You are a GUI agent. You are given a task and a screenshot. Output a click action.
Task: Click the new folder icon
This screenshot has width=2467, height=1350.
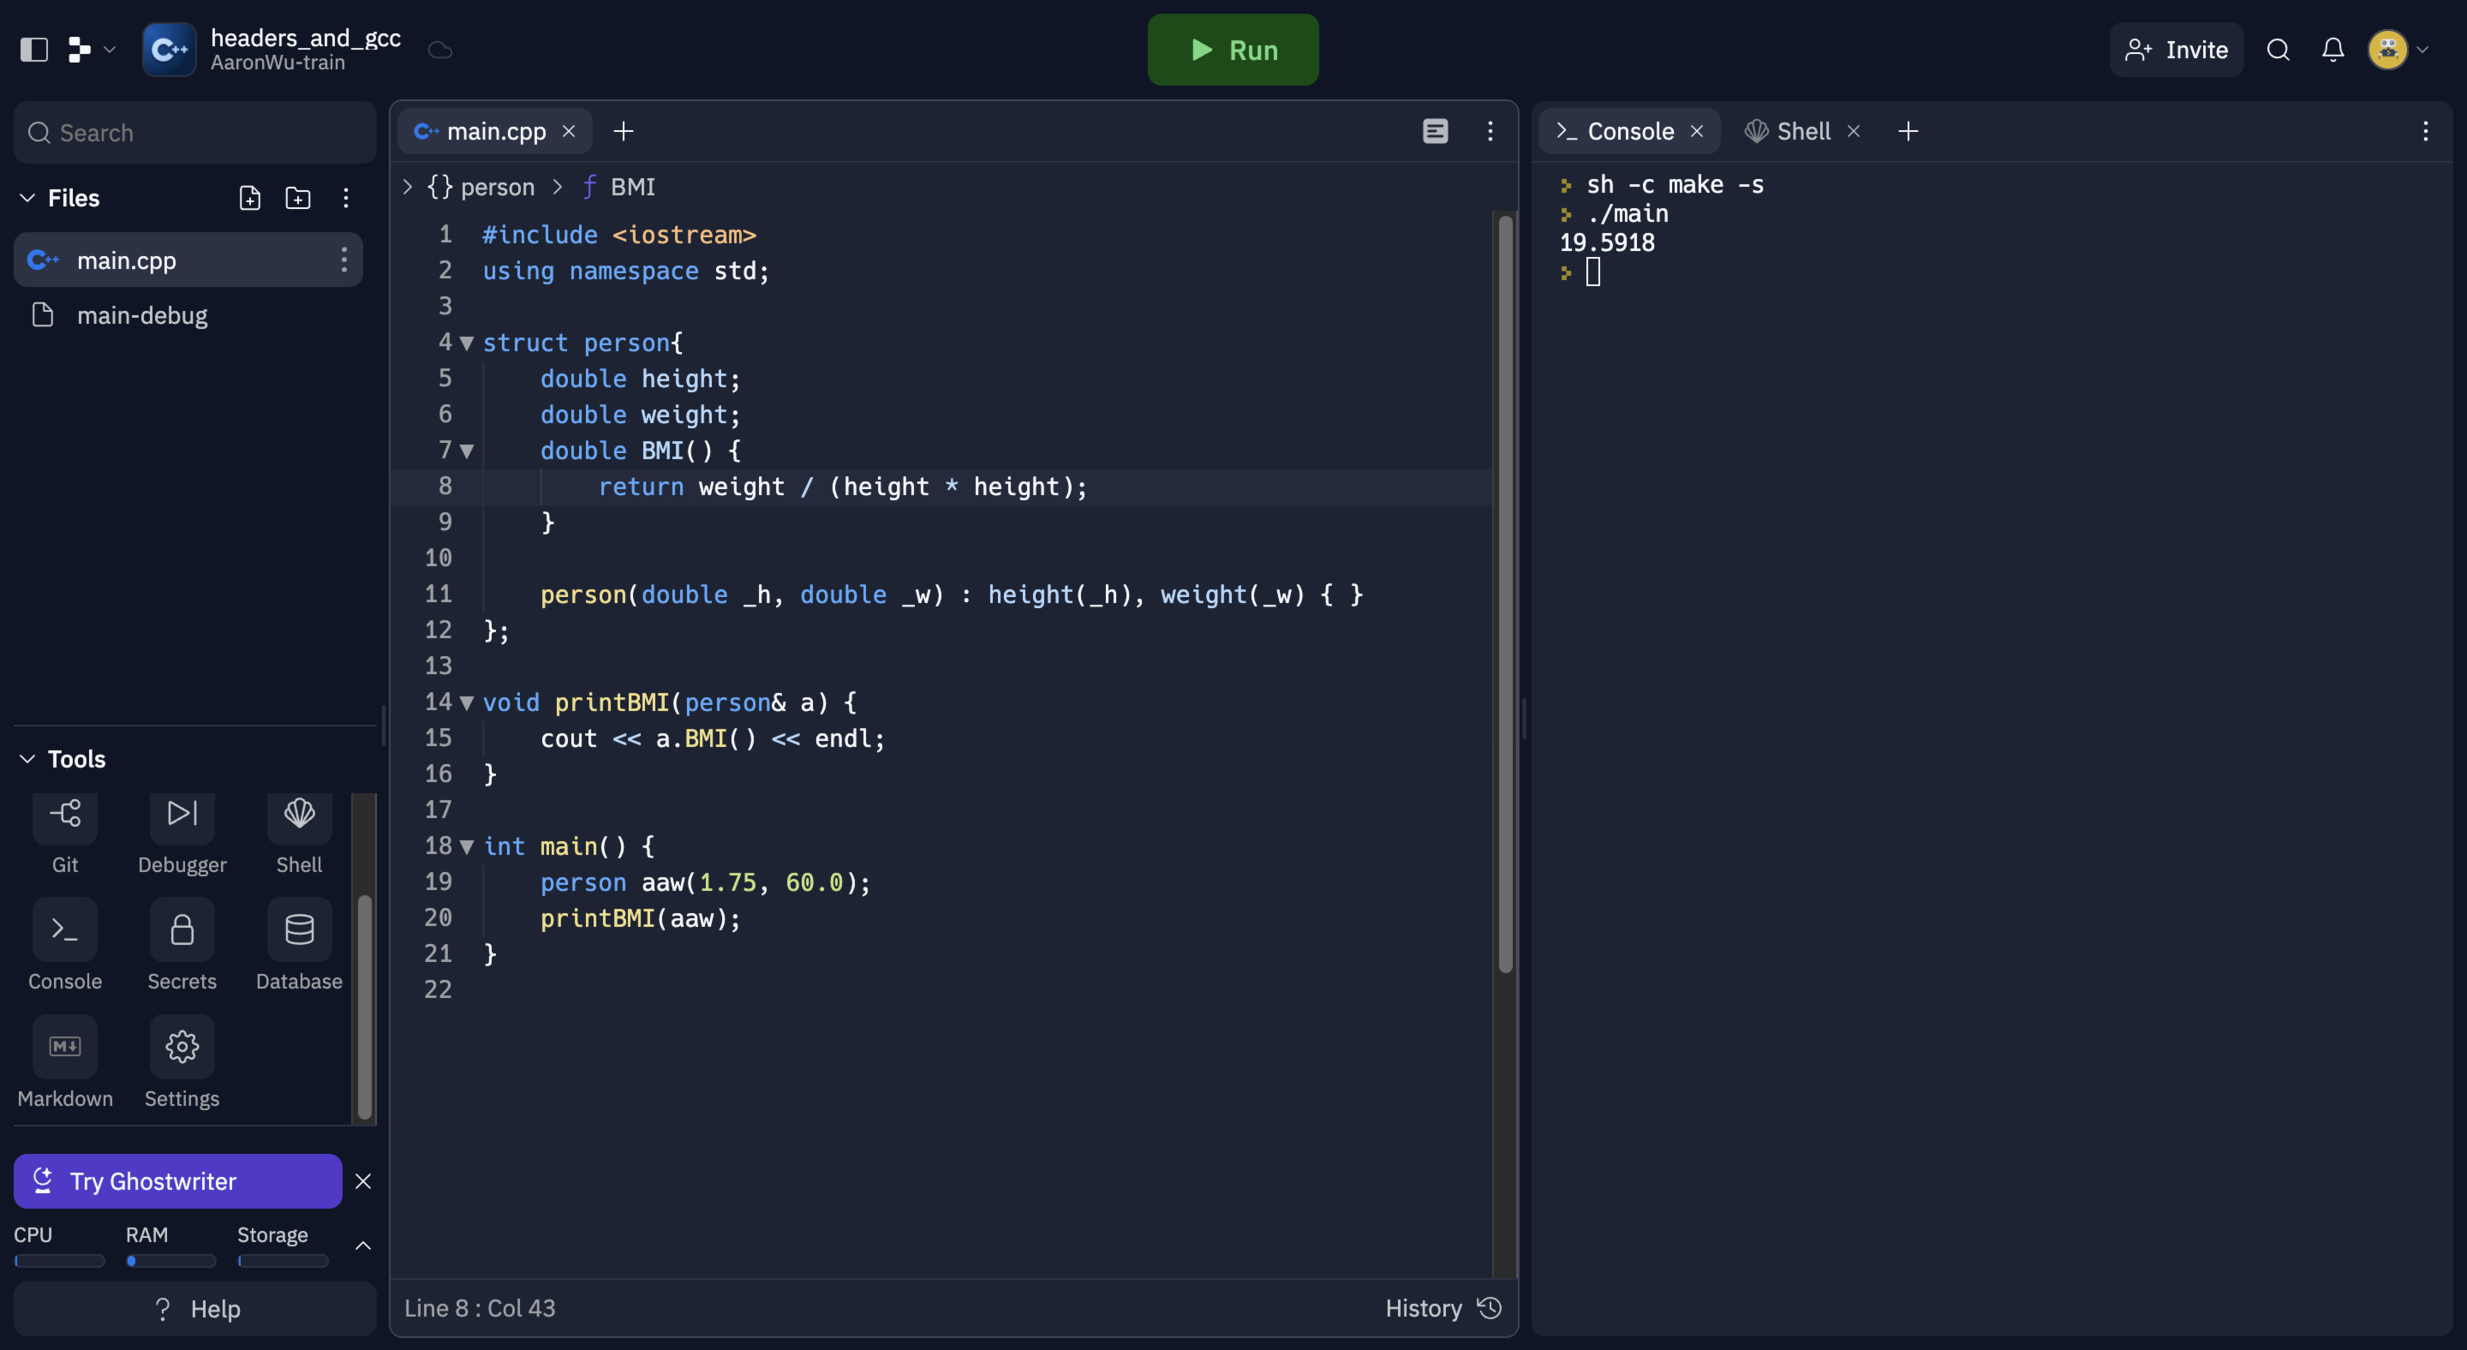tap(298, 198)
